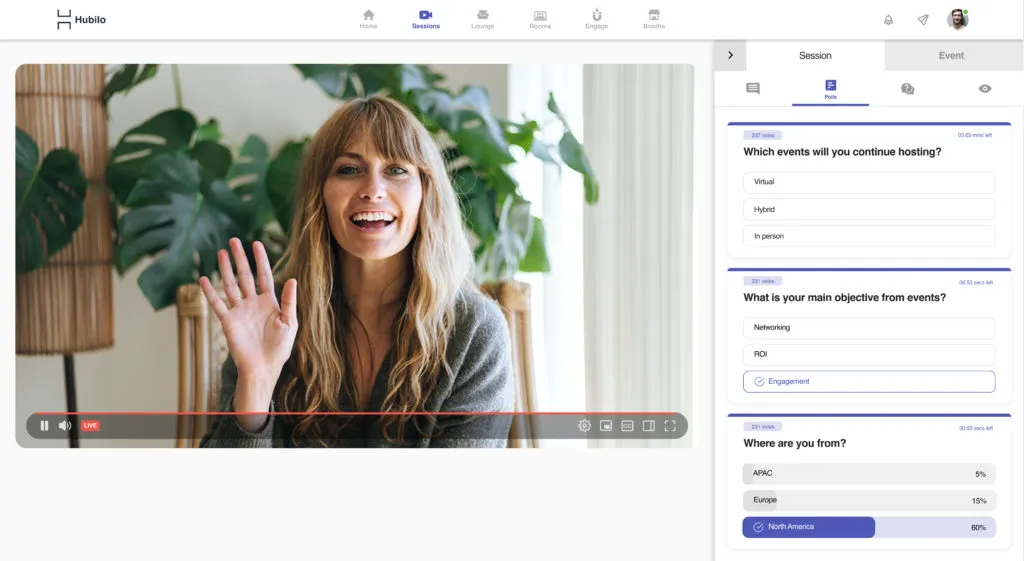Switch to the Session tab

pos(815,56)
